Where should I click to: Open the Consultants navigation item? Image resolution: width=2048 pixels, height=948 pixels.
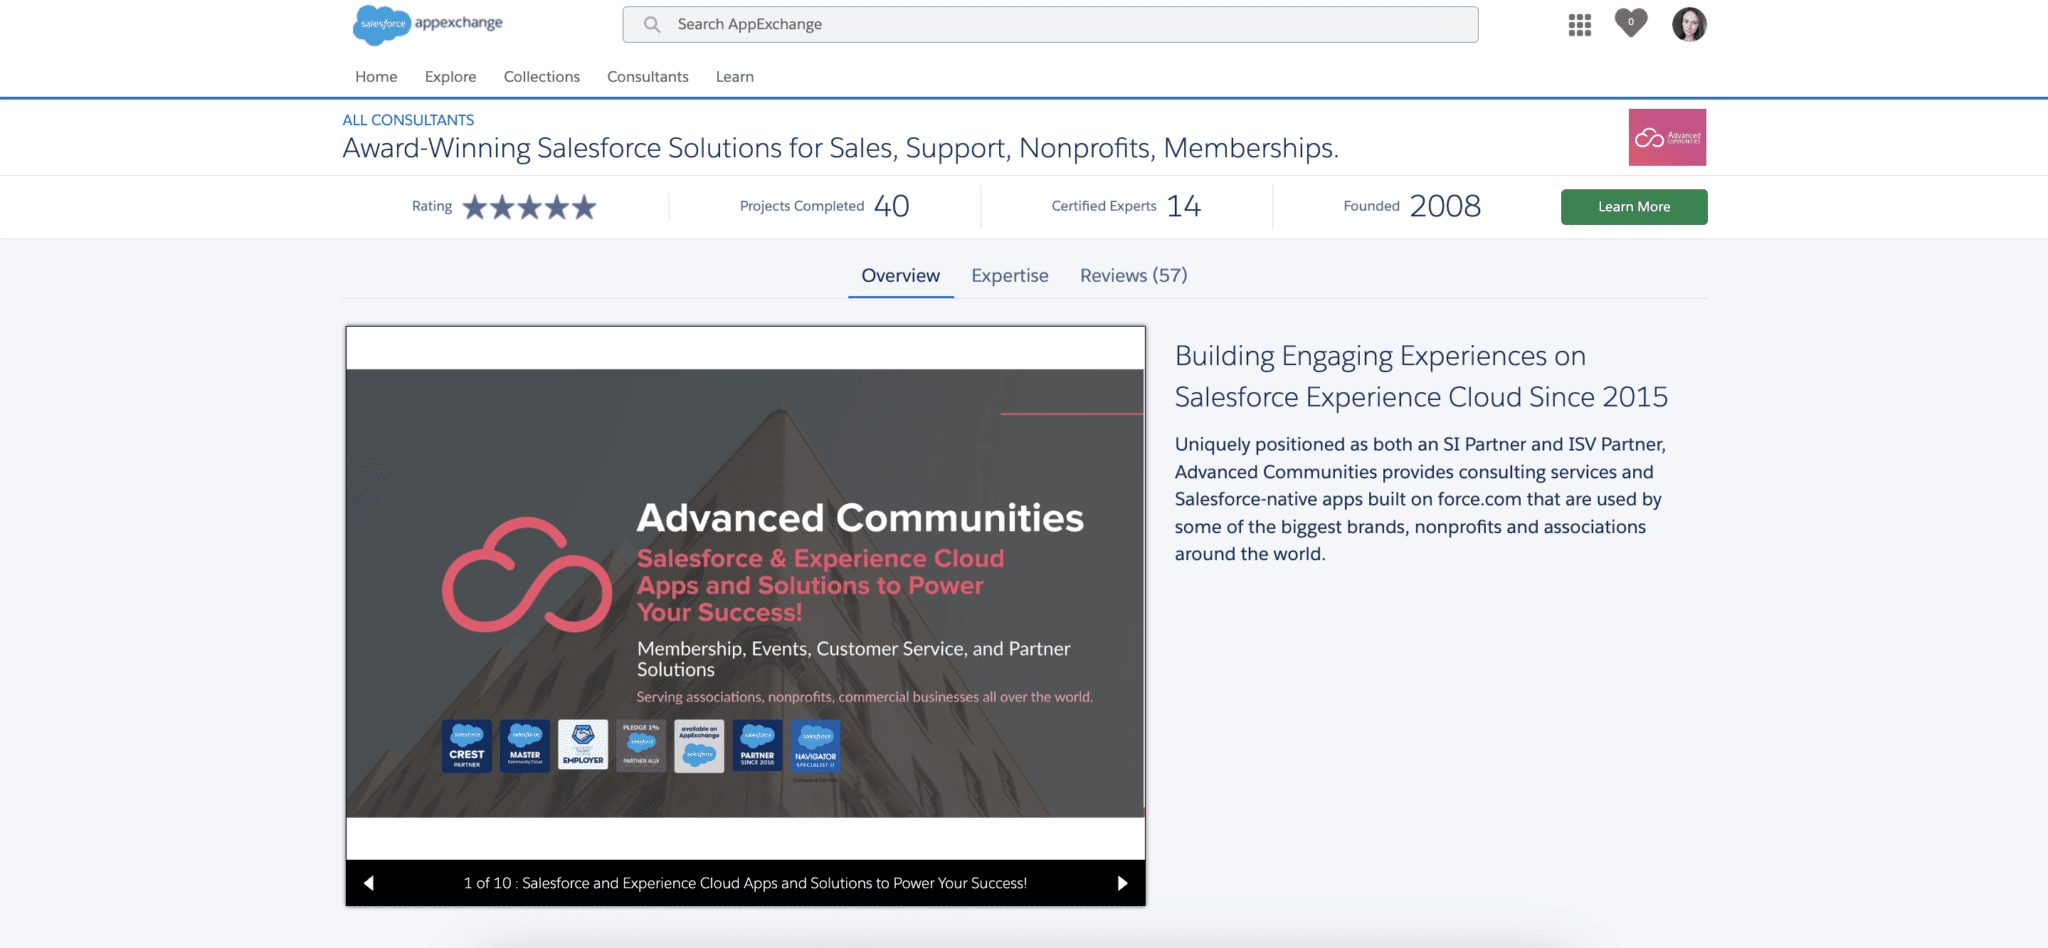click(x=647, y=76)
